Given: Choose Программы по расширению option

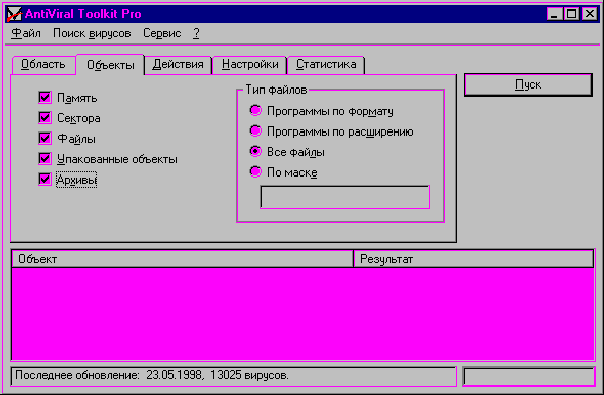Looking at the screenshot, I should click(255, 131).
